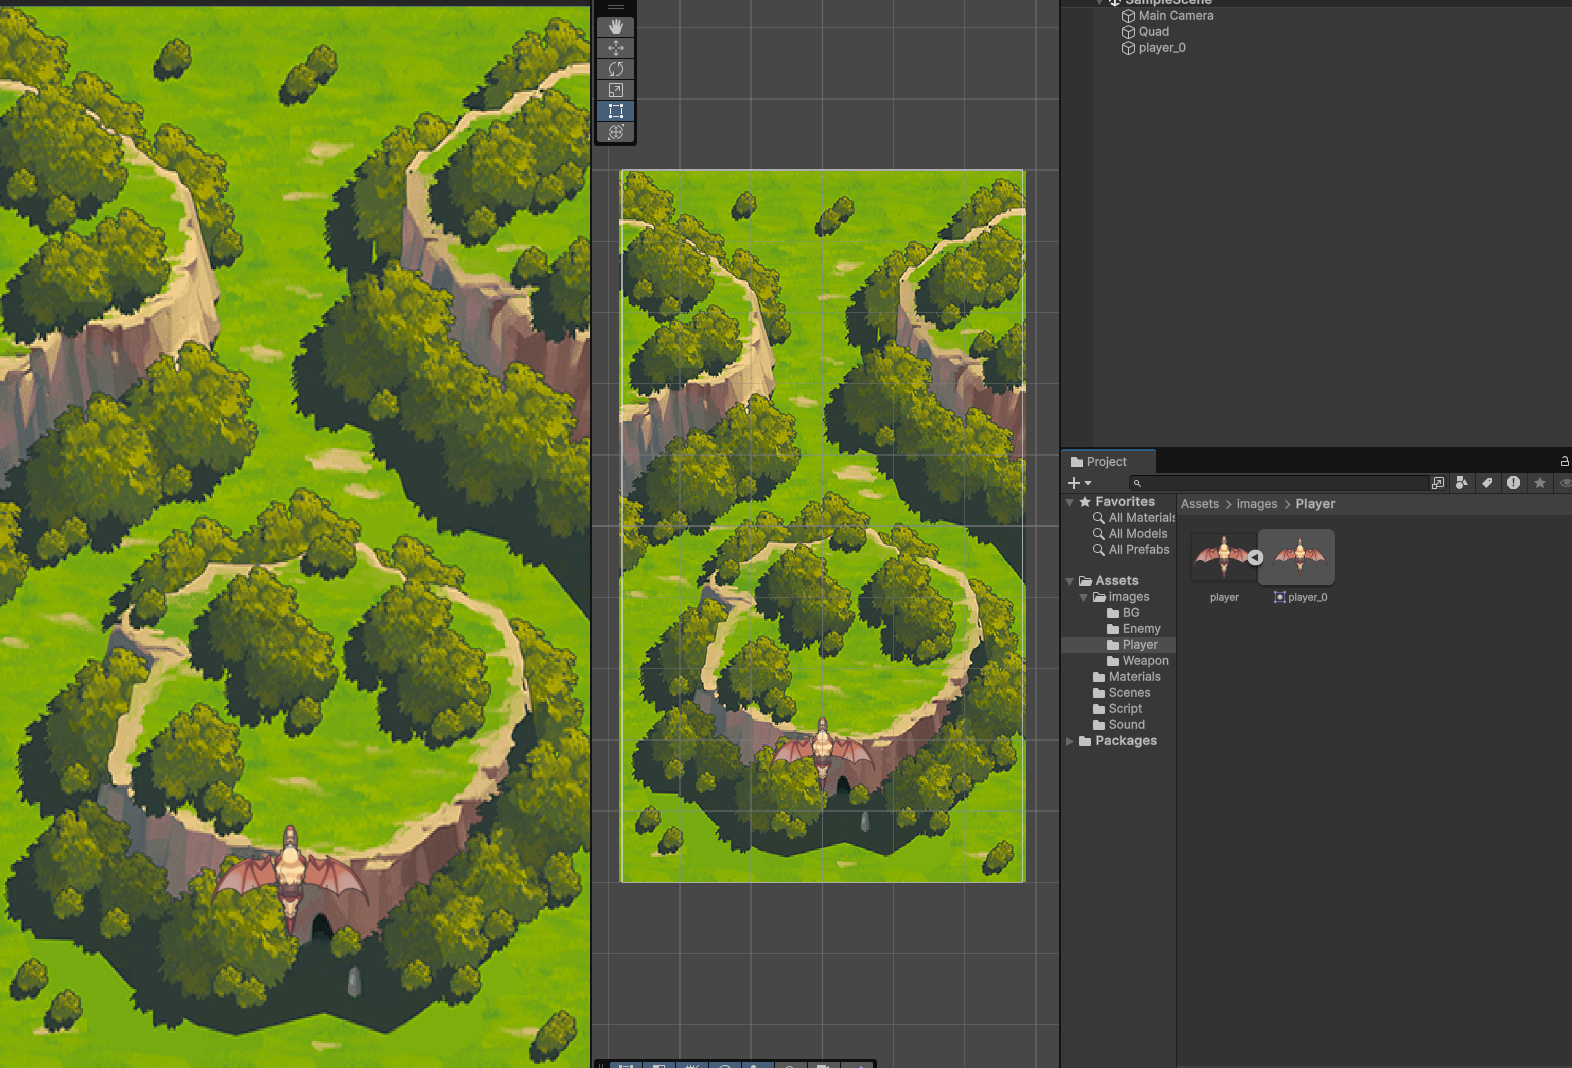1572x1068 pixels.
Task: Select All Materials favorite search
Action: (1134, 518)
